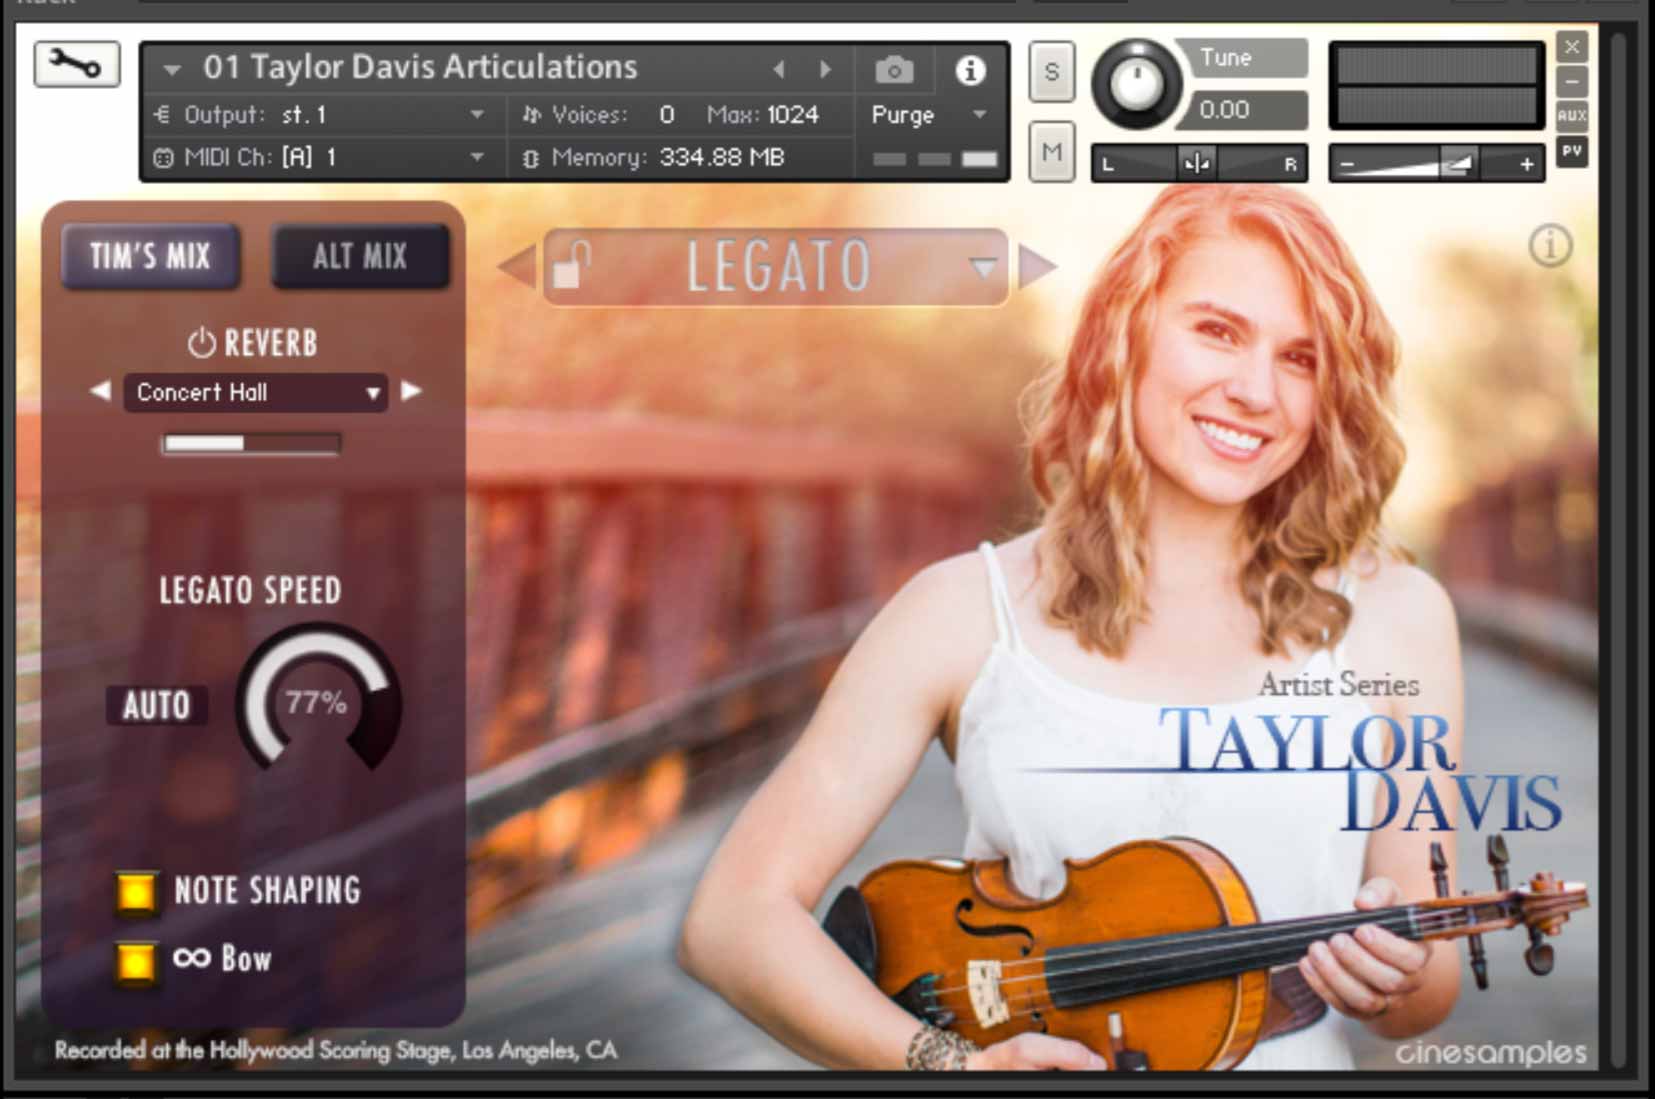This screenshot has height=1099, width=1655.
Task: Click the AUX sends icon
Action: [x=1571, y=115]
